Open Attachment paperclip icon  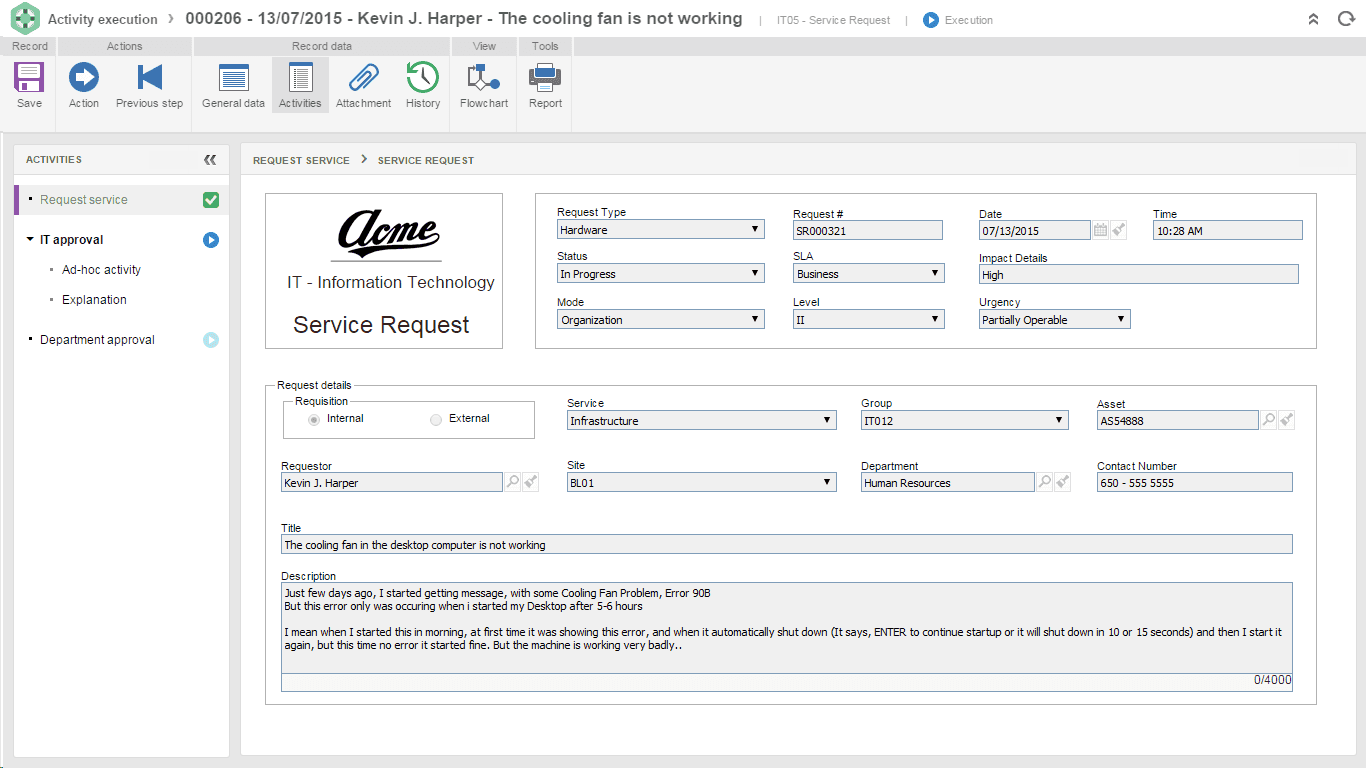pyautogui.click(x=363, y=78)
